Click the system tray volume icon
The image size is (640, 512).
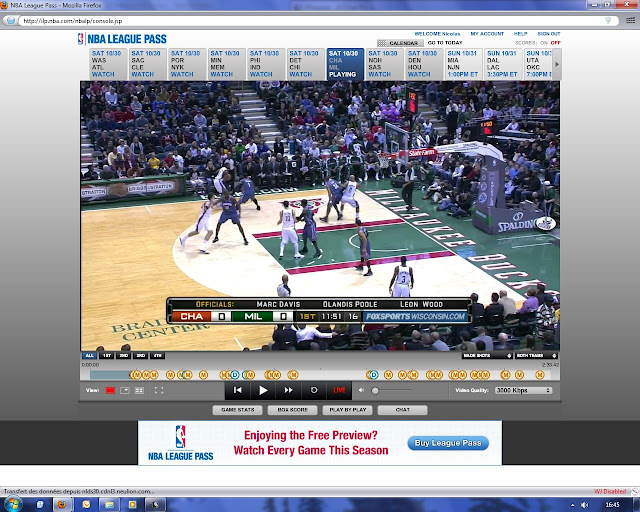tap(585, 505)
